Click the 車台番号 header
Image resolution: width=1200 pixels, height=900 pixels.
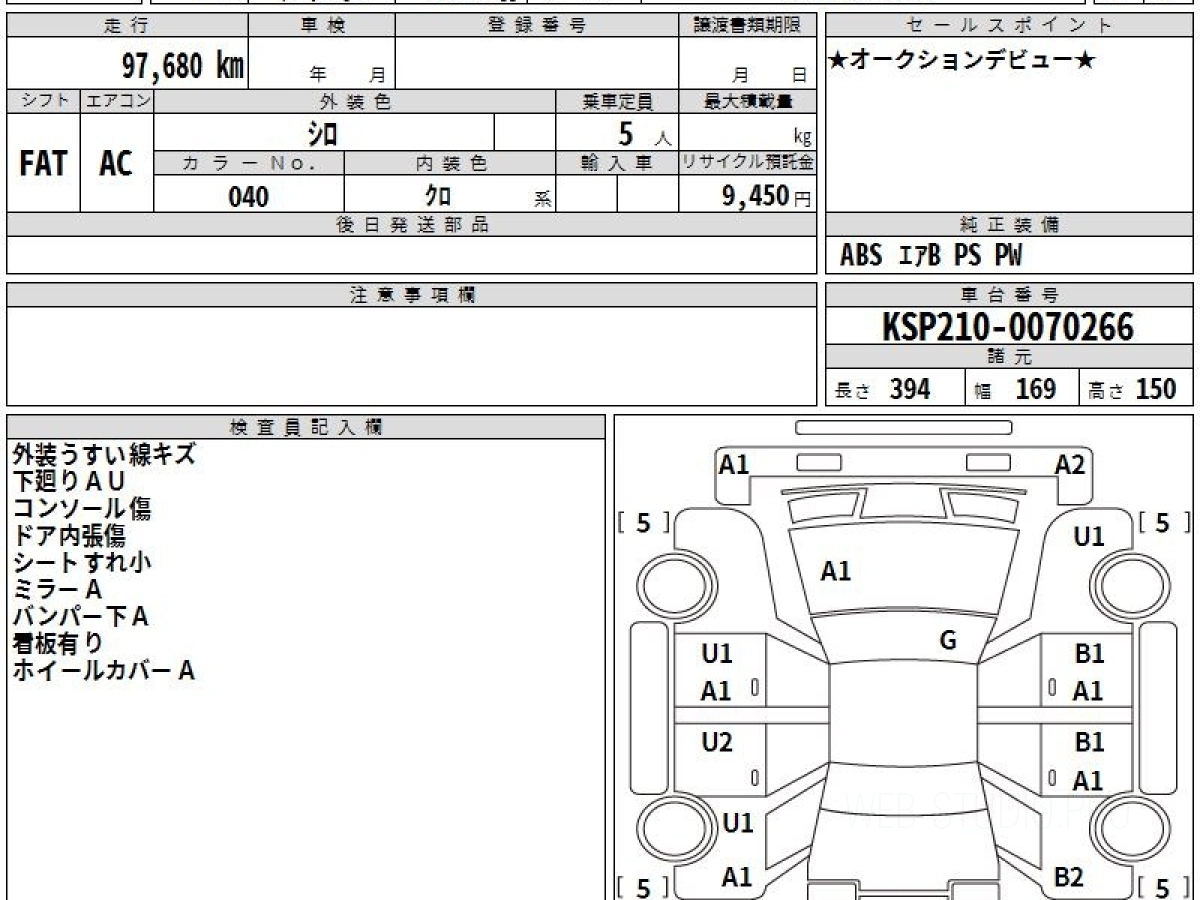tap(1010, 295)
